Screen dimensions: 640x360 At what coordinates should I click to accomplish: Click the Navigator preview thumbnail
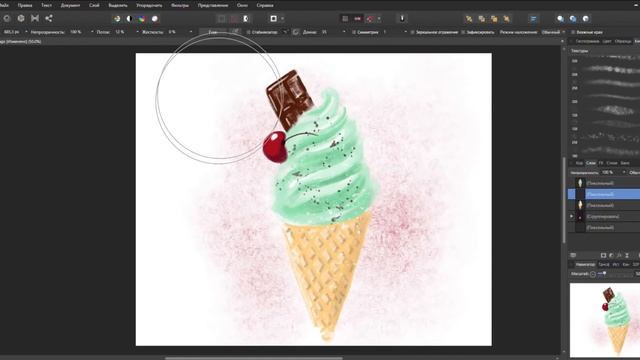click(x=605, y=320)
